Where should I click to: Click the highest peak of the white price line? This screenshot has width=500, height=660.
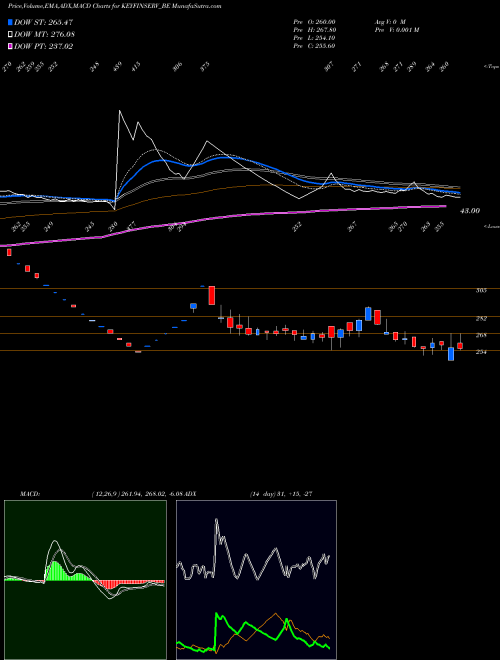coord(120,111)
